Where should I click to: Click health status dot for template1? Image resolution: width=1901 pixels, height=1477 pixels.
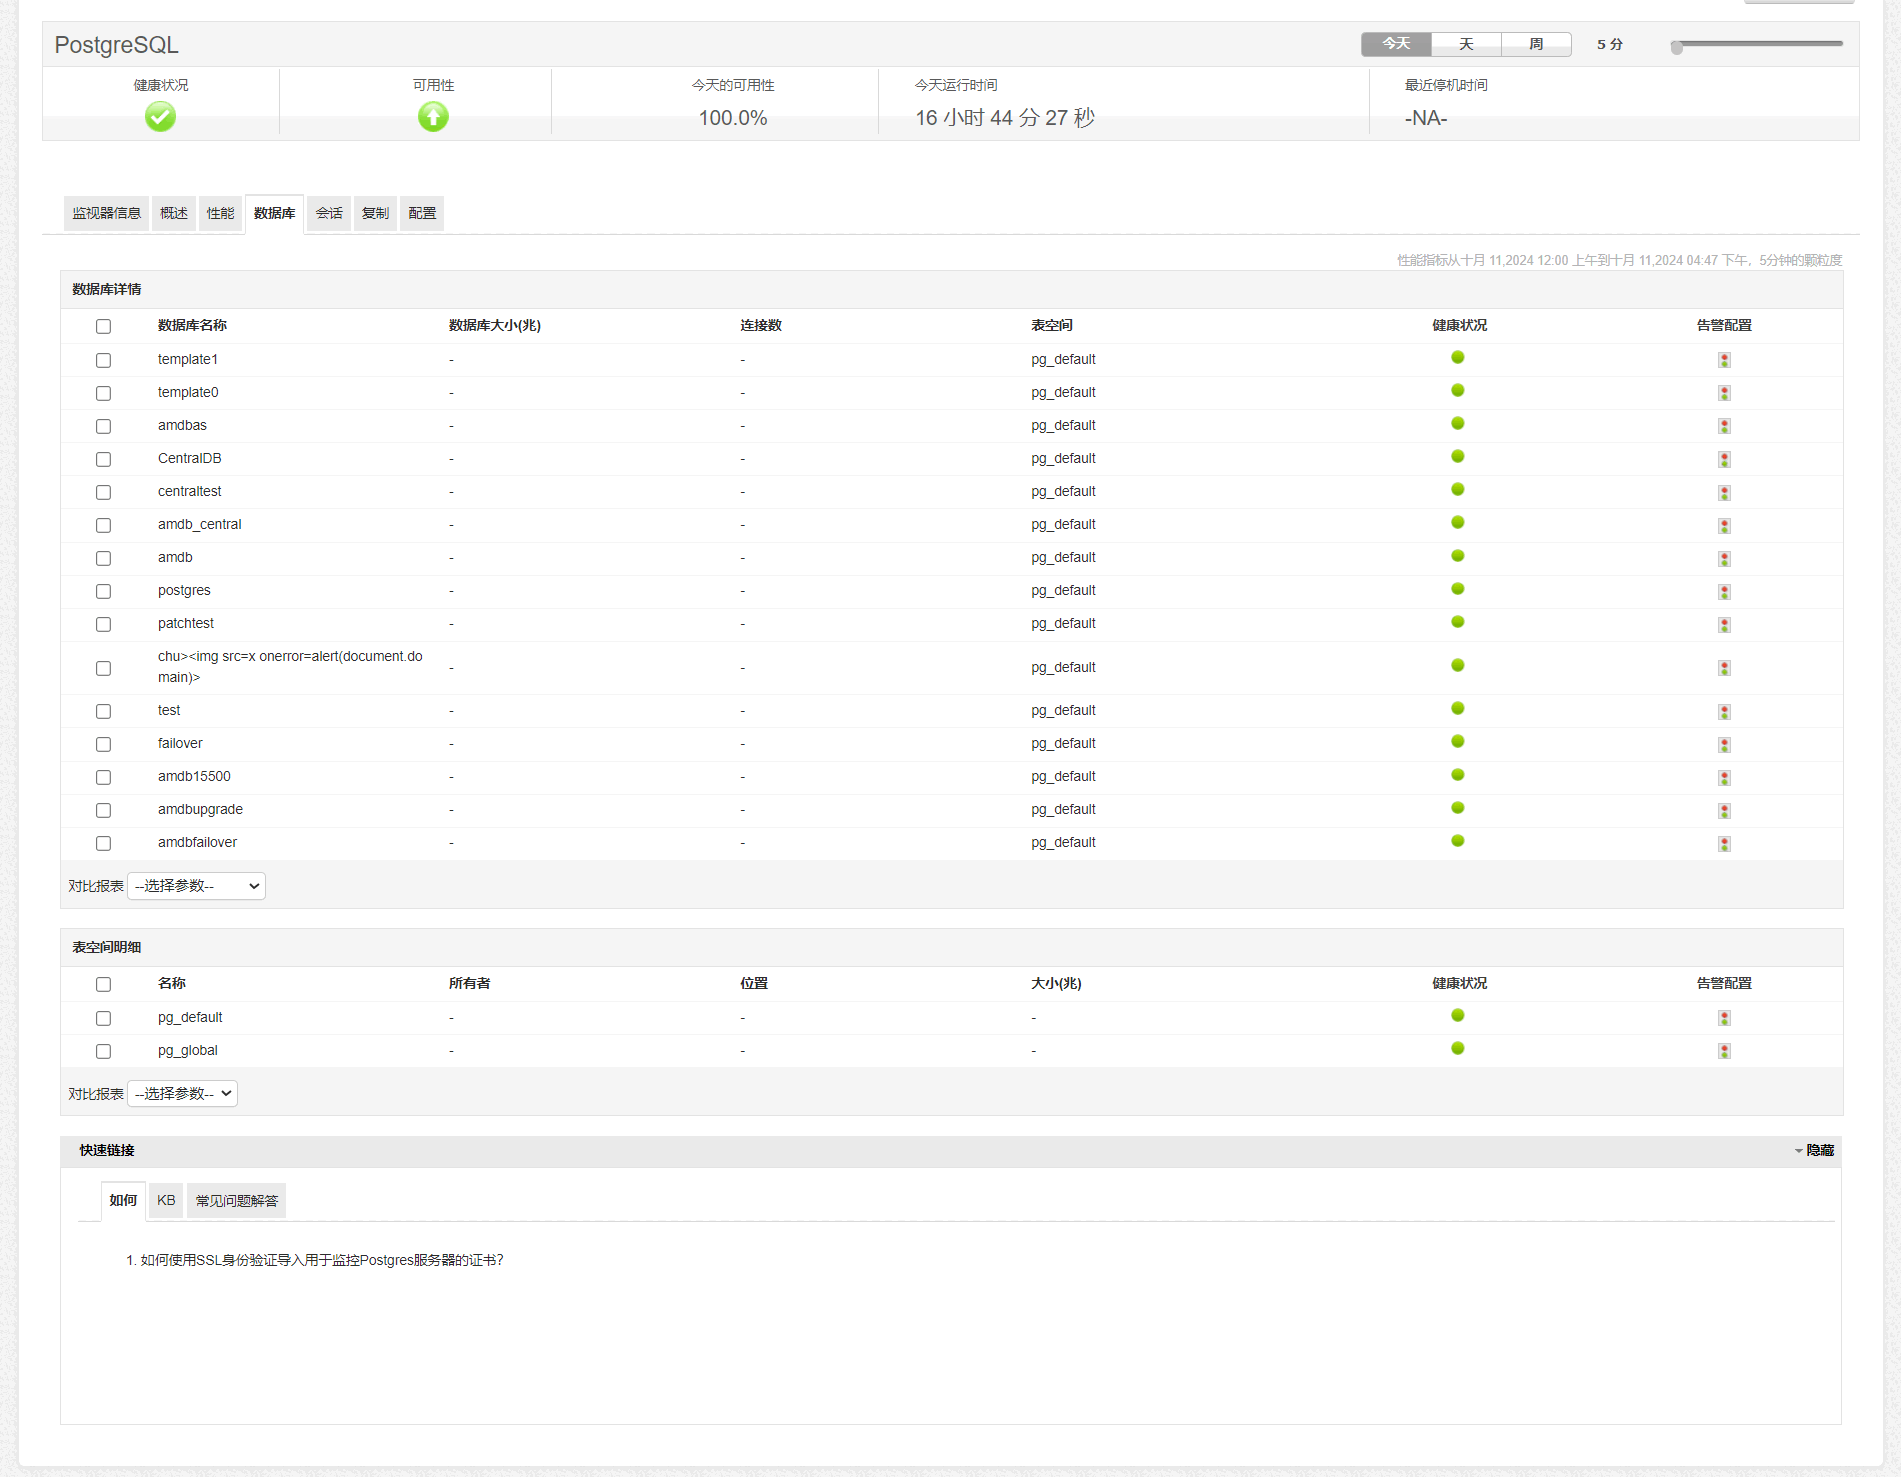[x=1458, y=357]
